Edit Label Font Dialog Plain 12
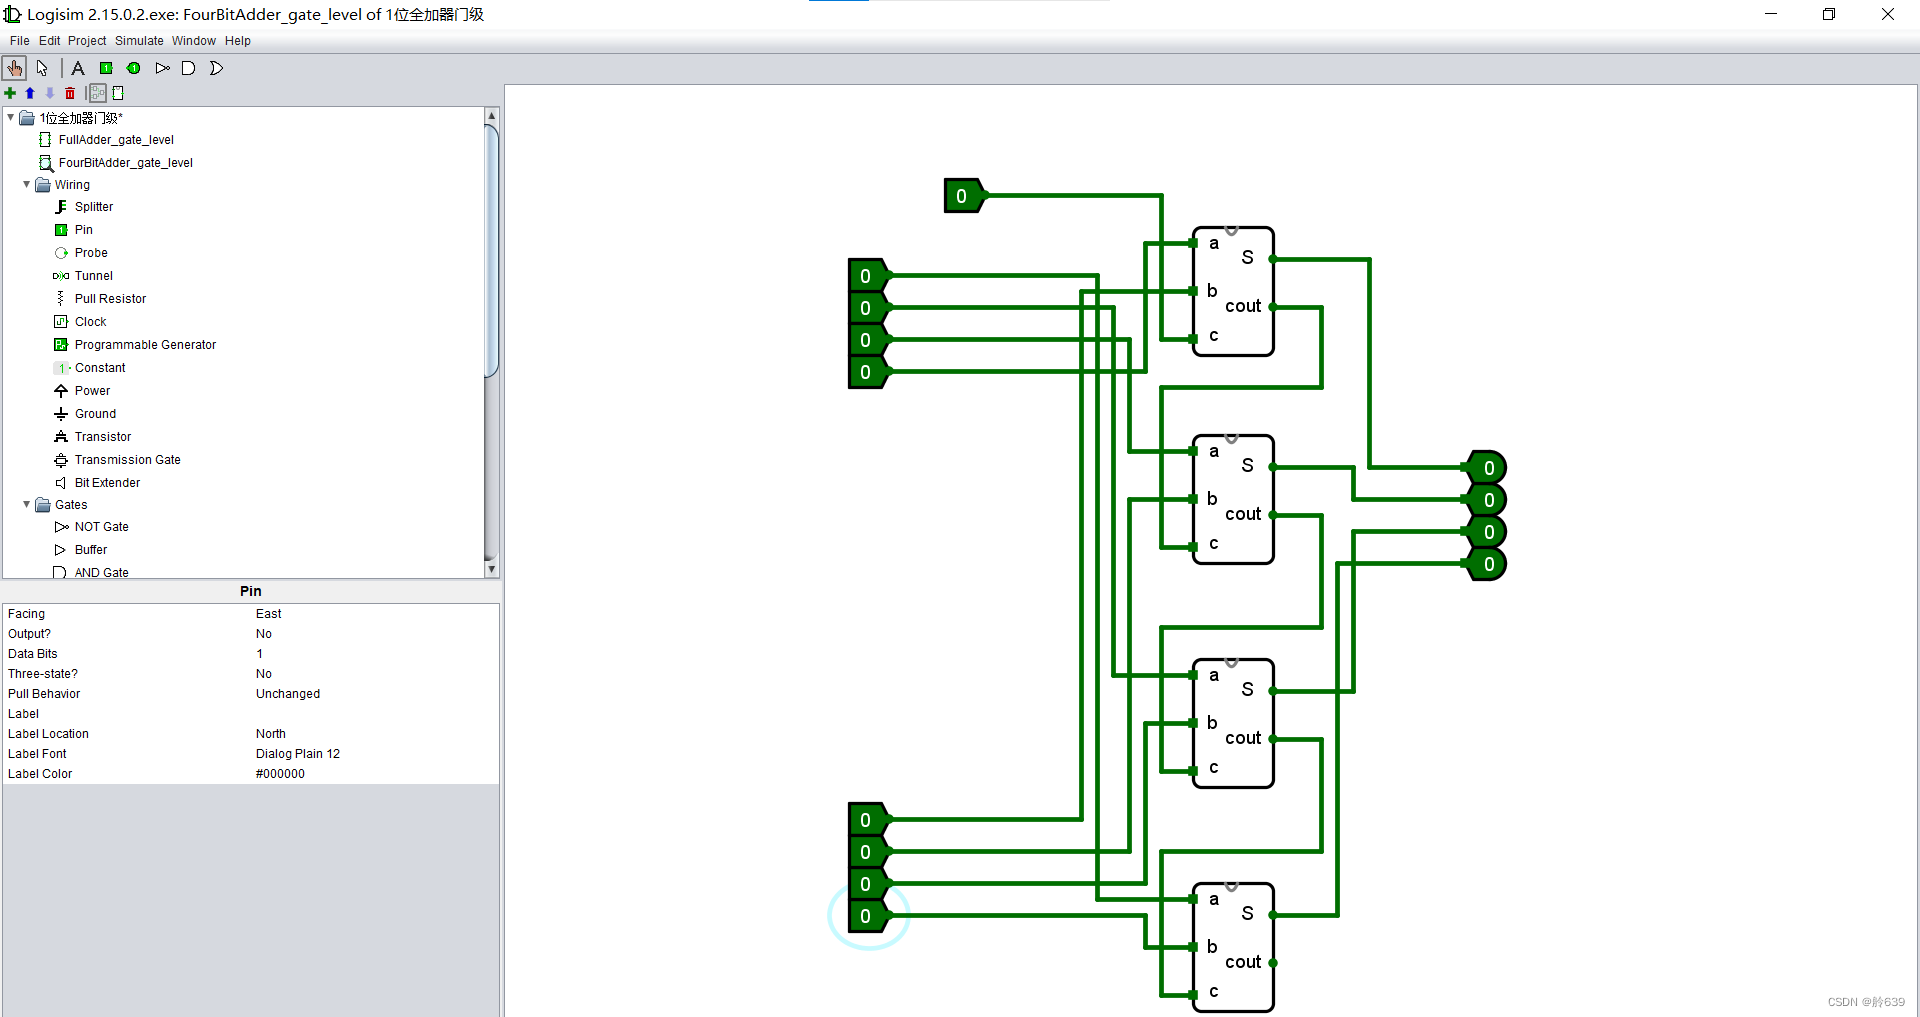 [375, 754]
